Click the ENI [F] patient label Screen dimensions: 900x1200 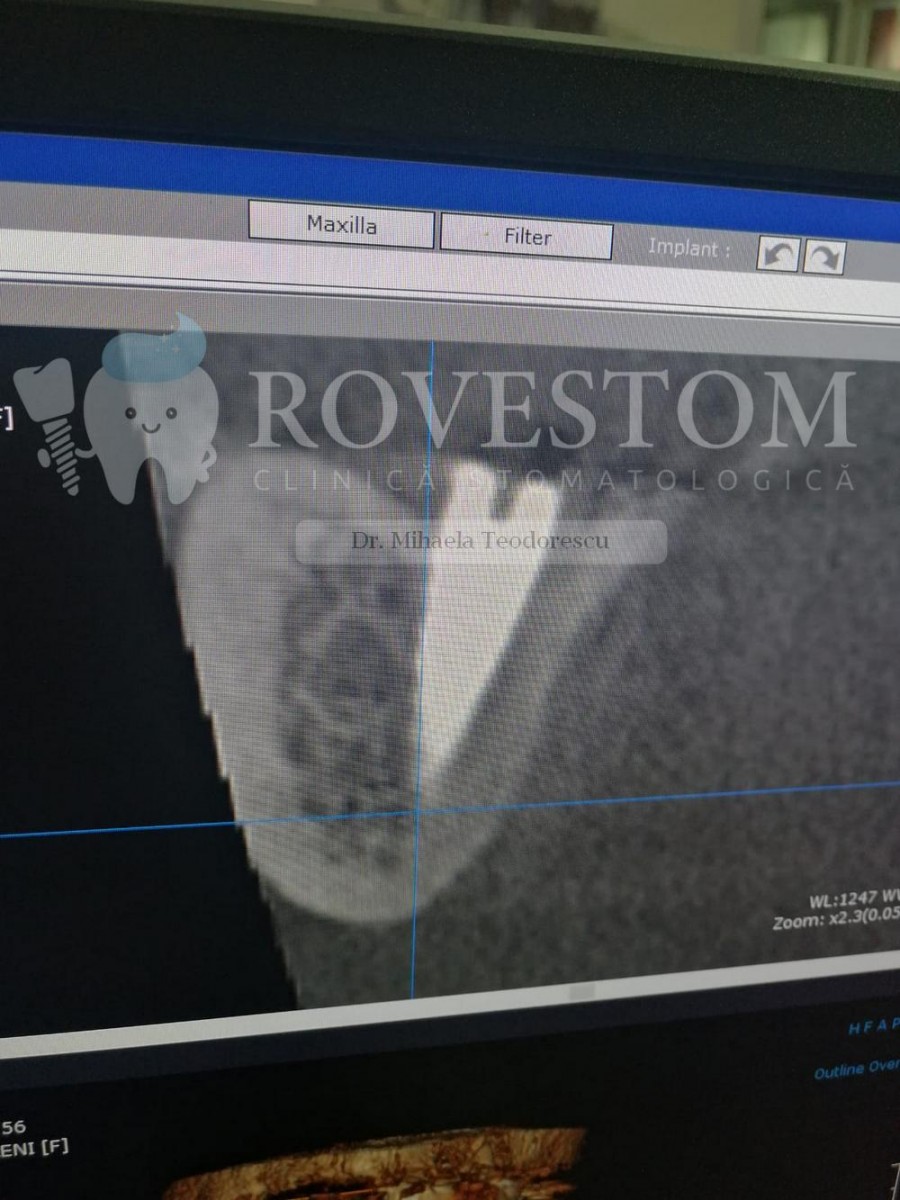click(x=34, y=1147)
